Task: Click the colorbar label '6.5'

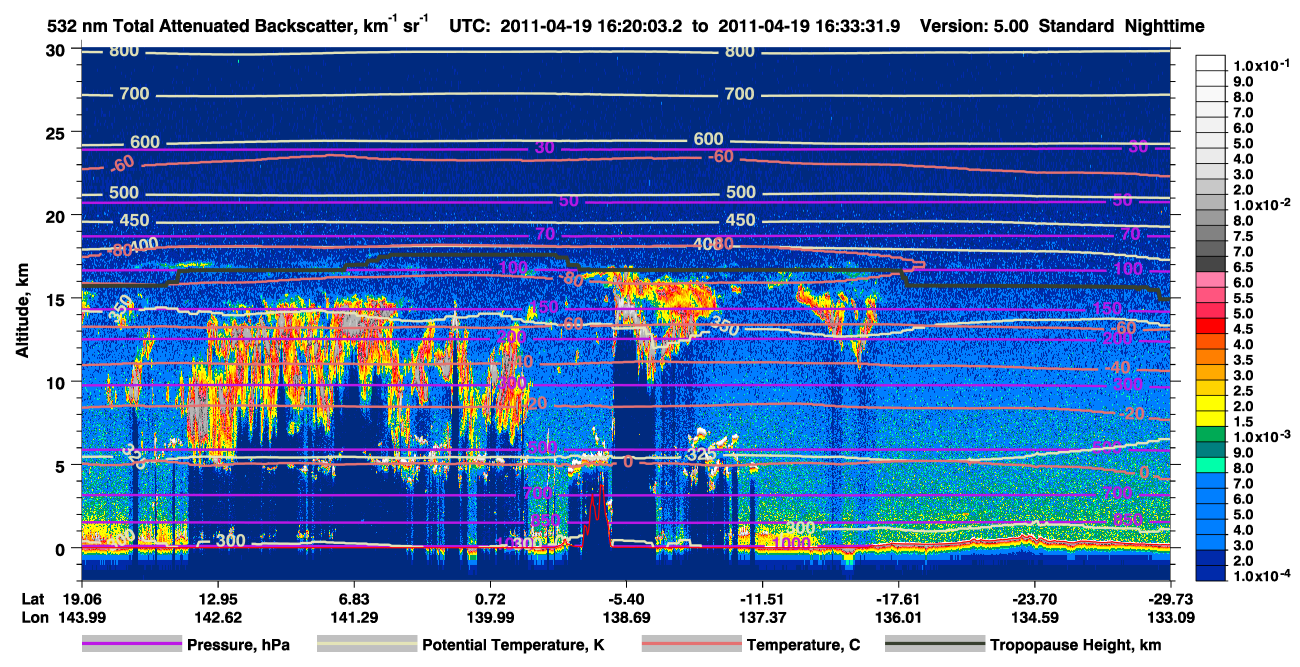Action: [x=1245, y=267]
